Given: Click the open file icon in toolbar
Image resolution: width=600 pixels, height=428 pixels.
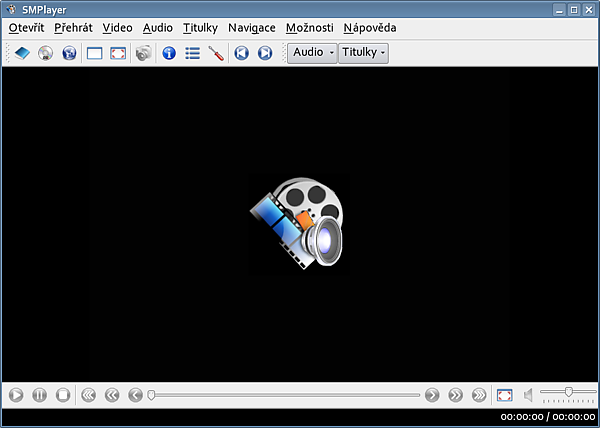Looking at the screenshot, I should point(21,53).
